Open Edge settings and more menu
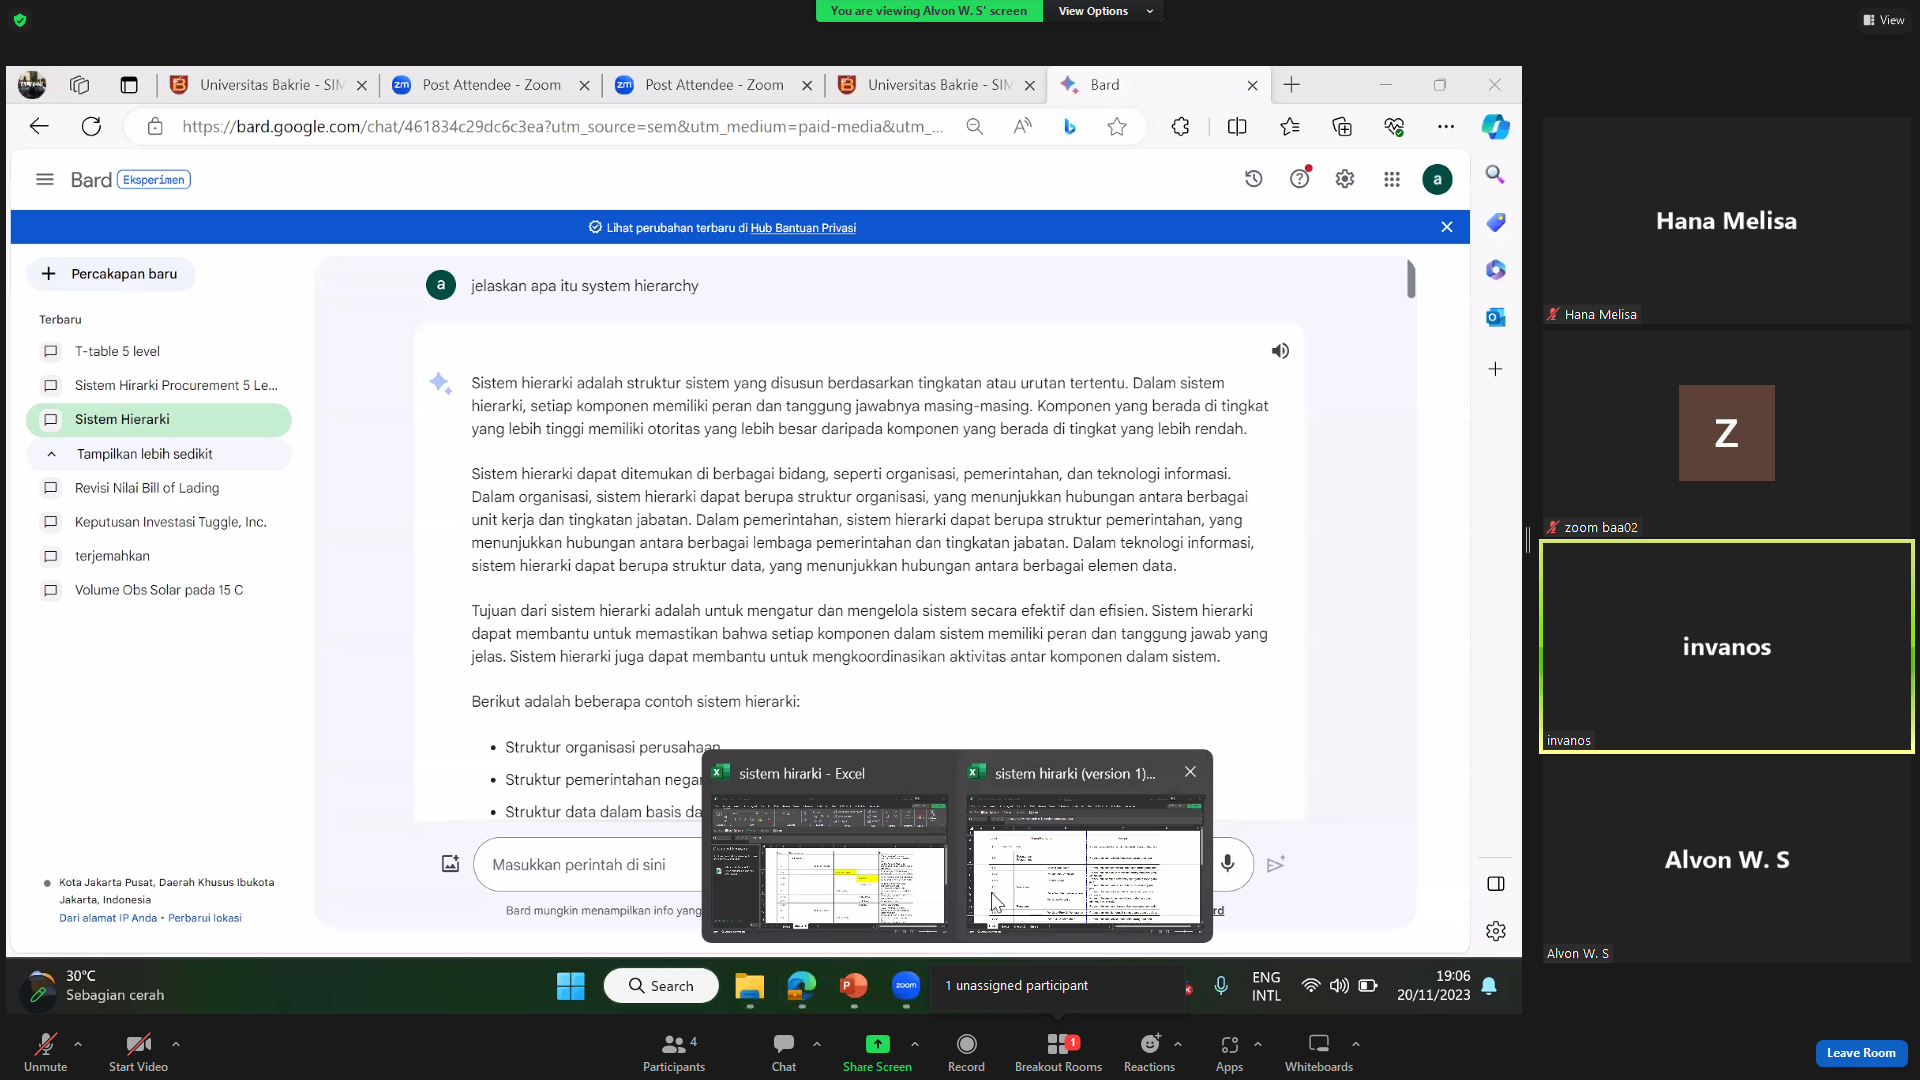 click(1446, 127)
